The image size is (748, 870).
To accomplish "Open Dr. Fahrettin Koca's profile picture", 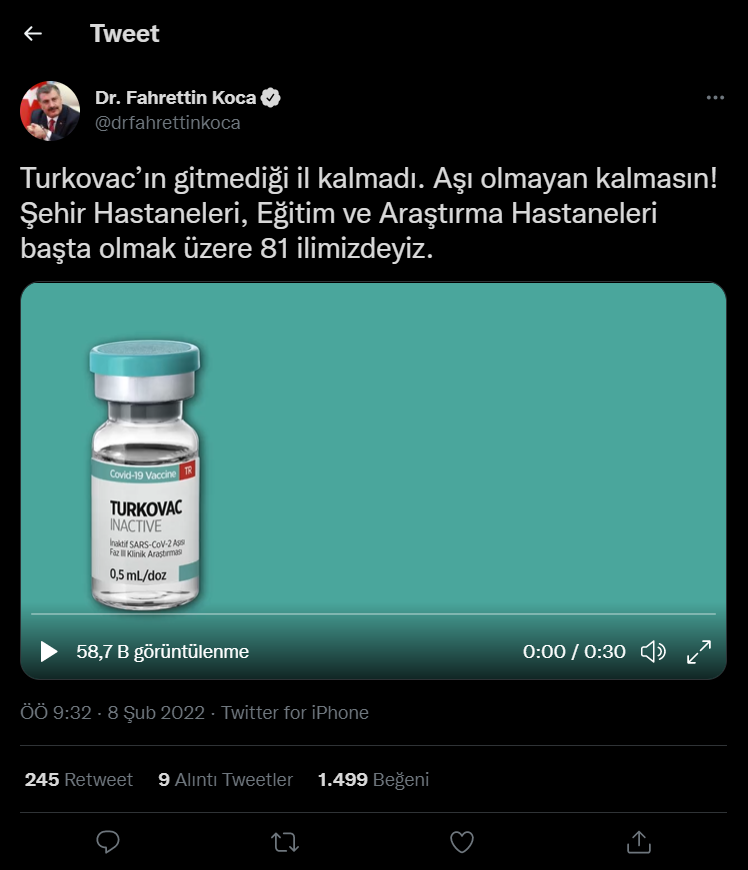I will (x=50, y=110).
